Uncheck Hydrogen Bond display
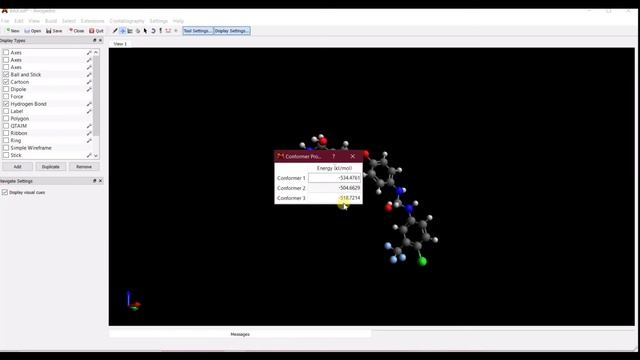 (x=6, y=104)
